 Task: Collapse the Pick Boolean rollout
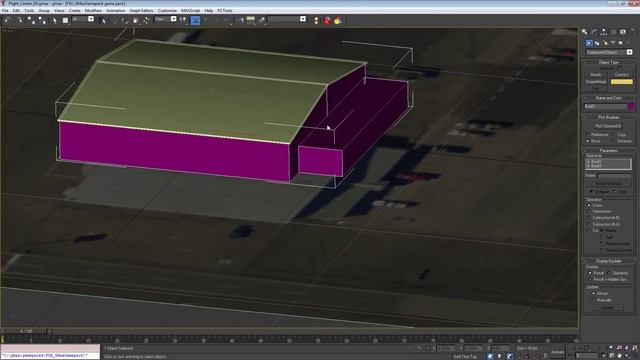[x=609, y=117]
